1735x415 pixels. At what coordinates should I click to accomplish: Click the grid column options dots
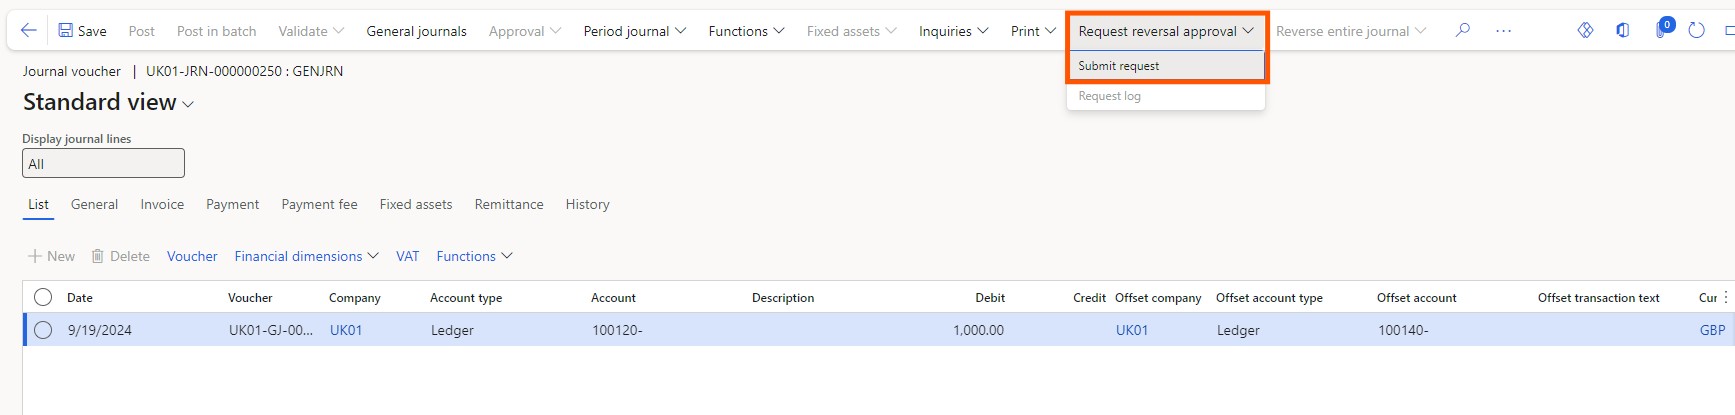pos(1726,297)
